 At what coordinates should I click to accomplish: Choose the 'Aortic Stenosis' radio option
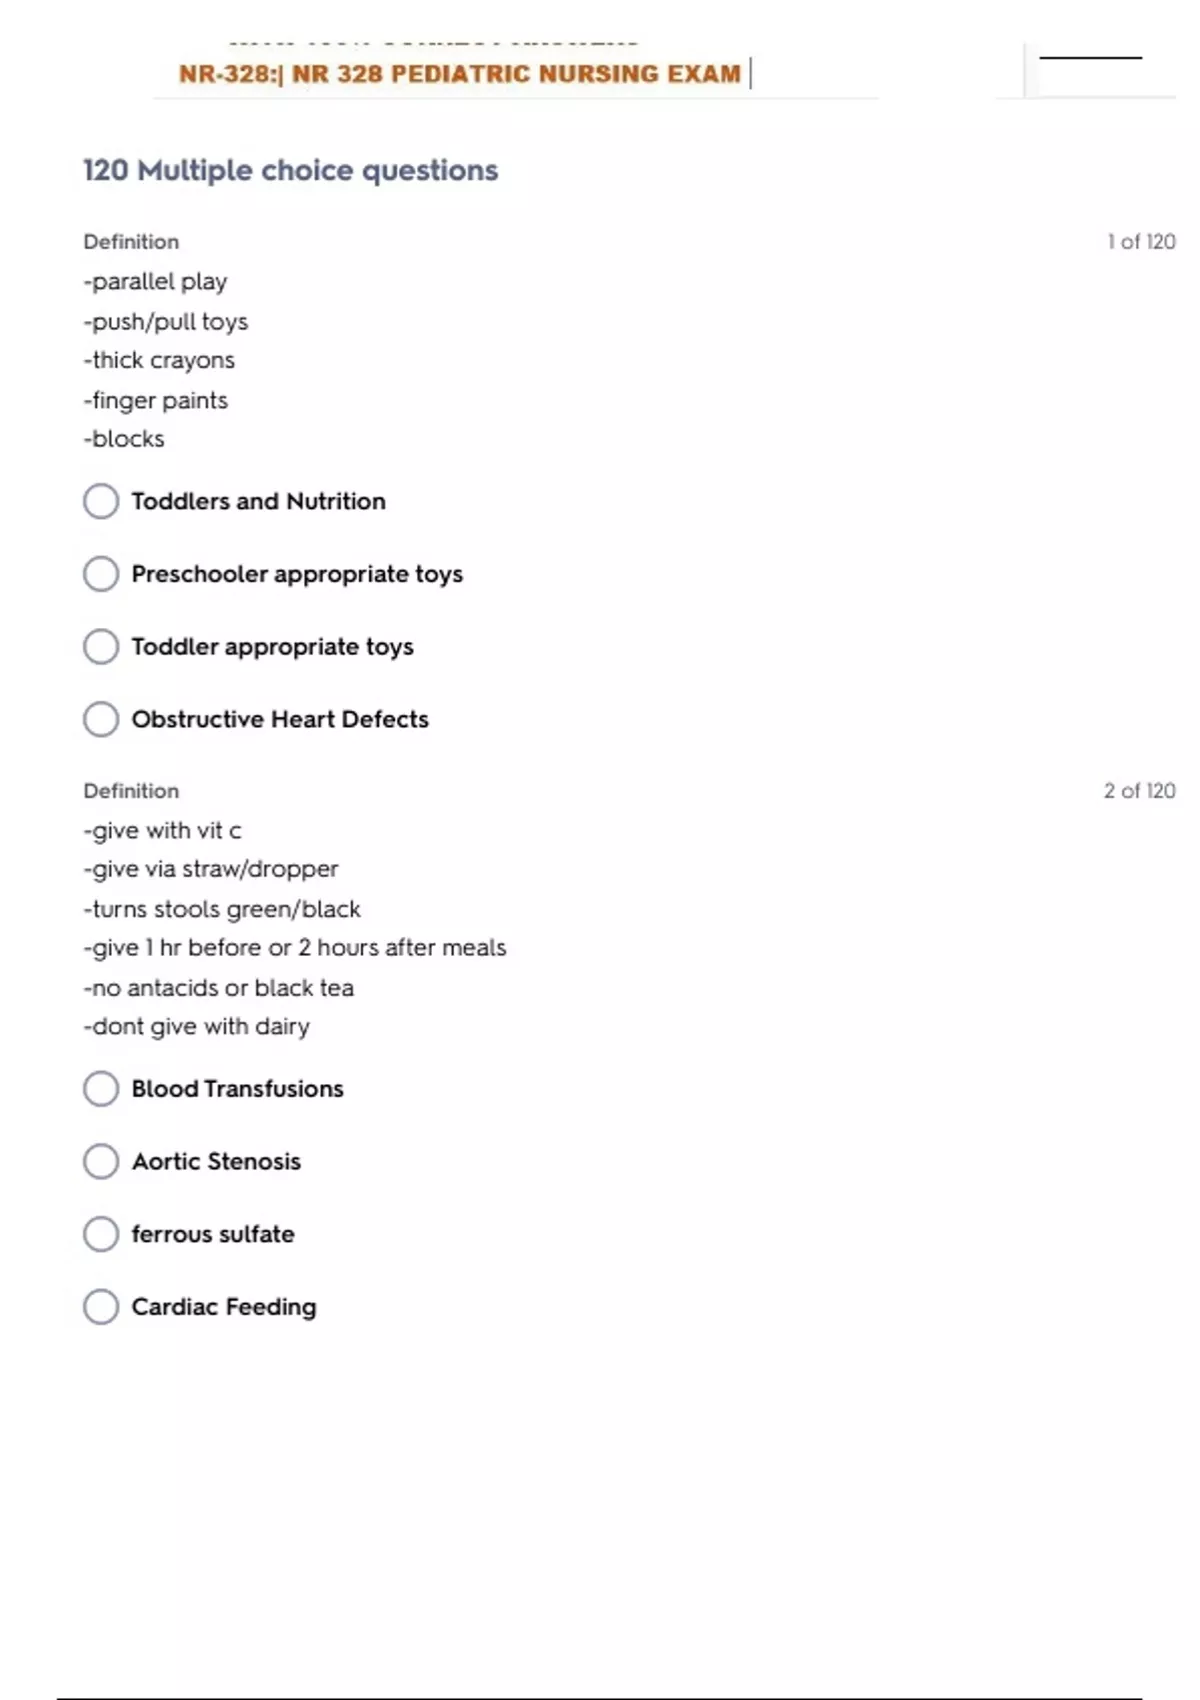point(101,1161)
